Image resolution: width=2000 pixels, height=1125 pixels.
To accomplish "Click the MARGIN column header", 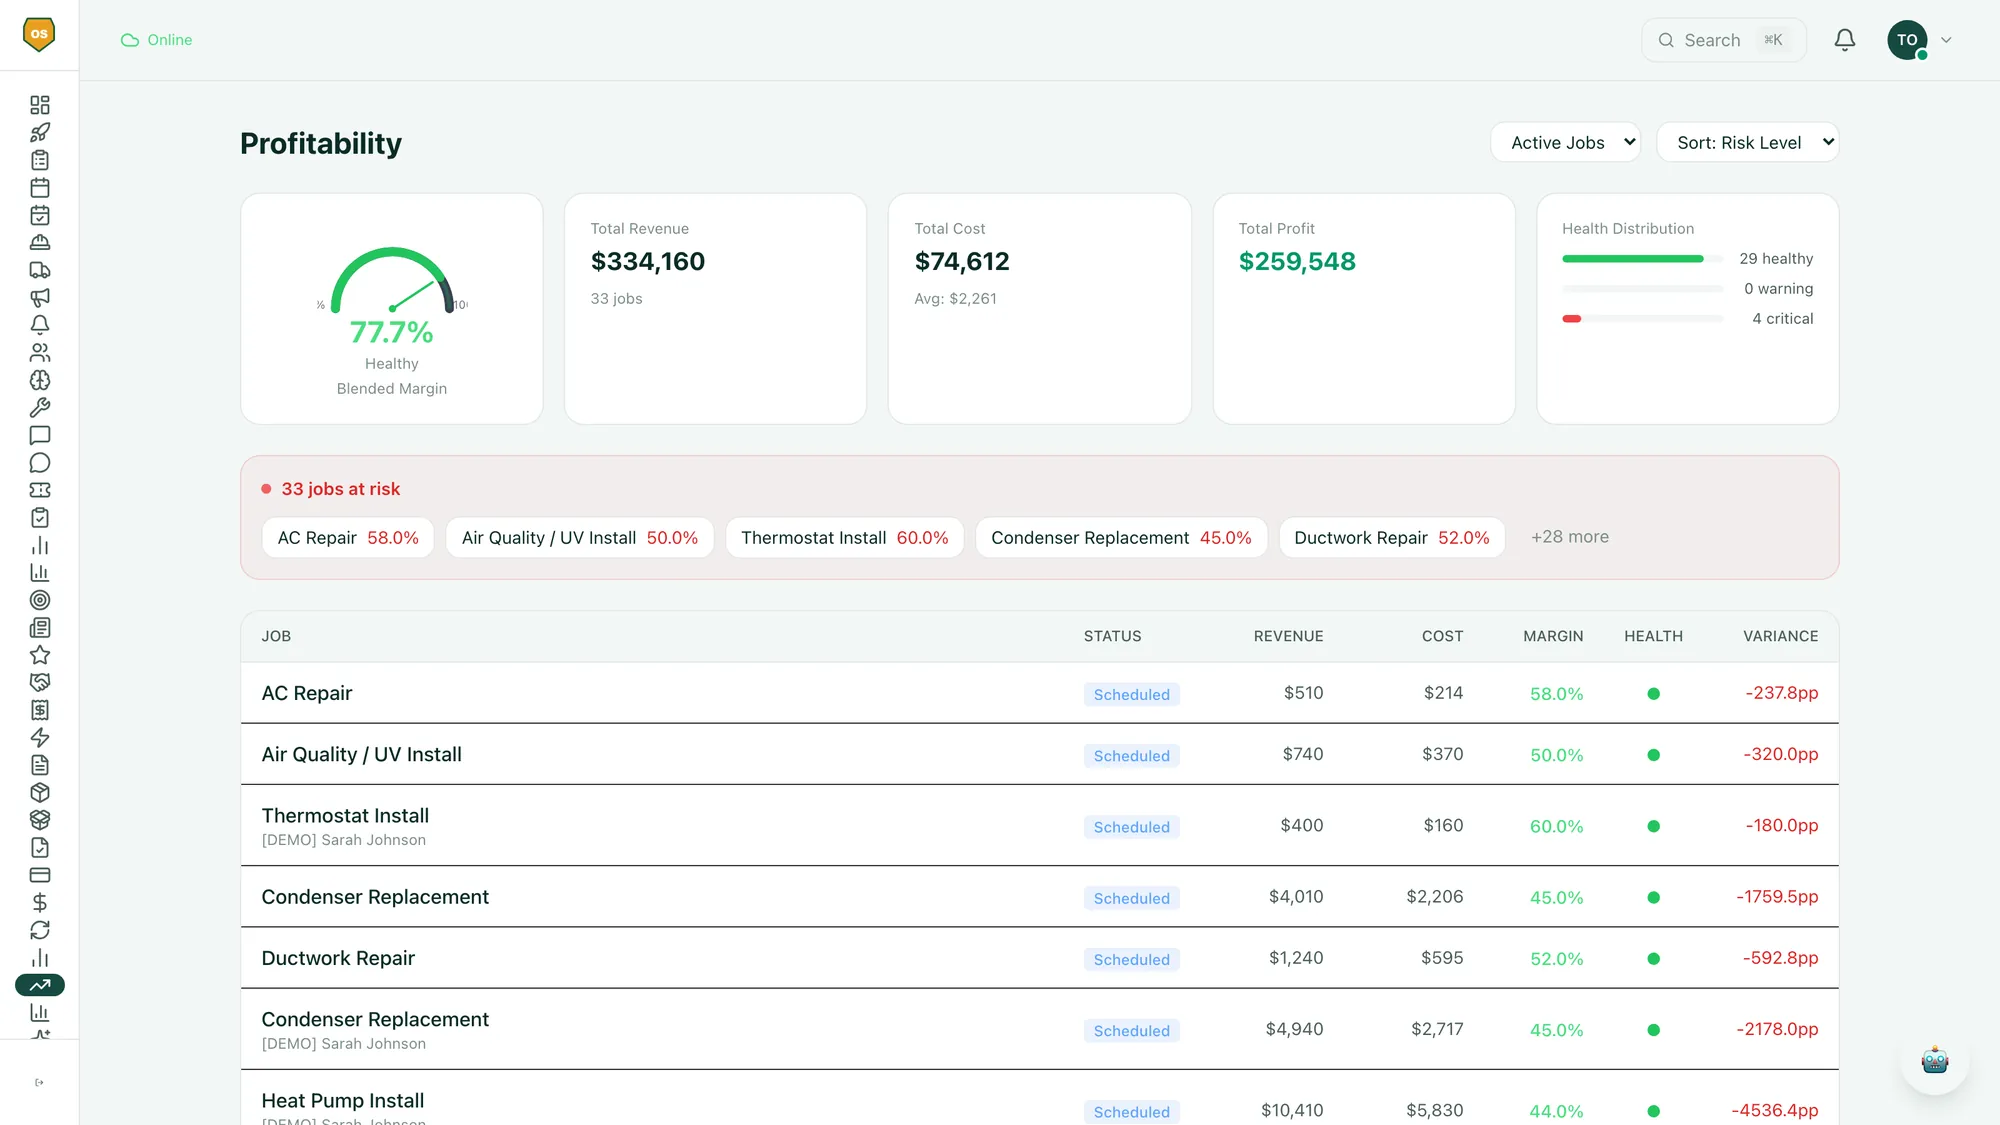I will pyautogui.click(x=1553, y=636).
